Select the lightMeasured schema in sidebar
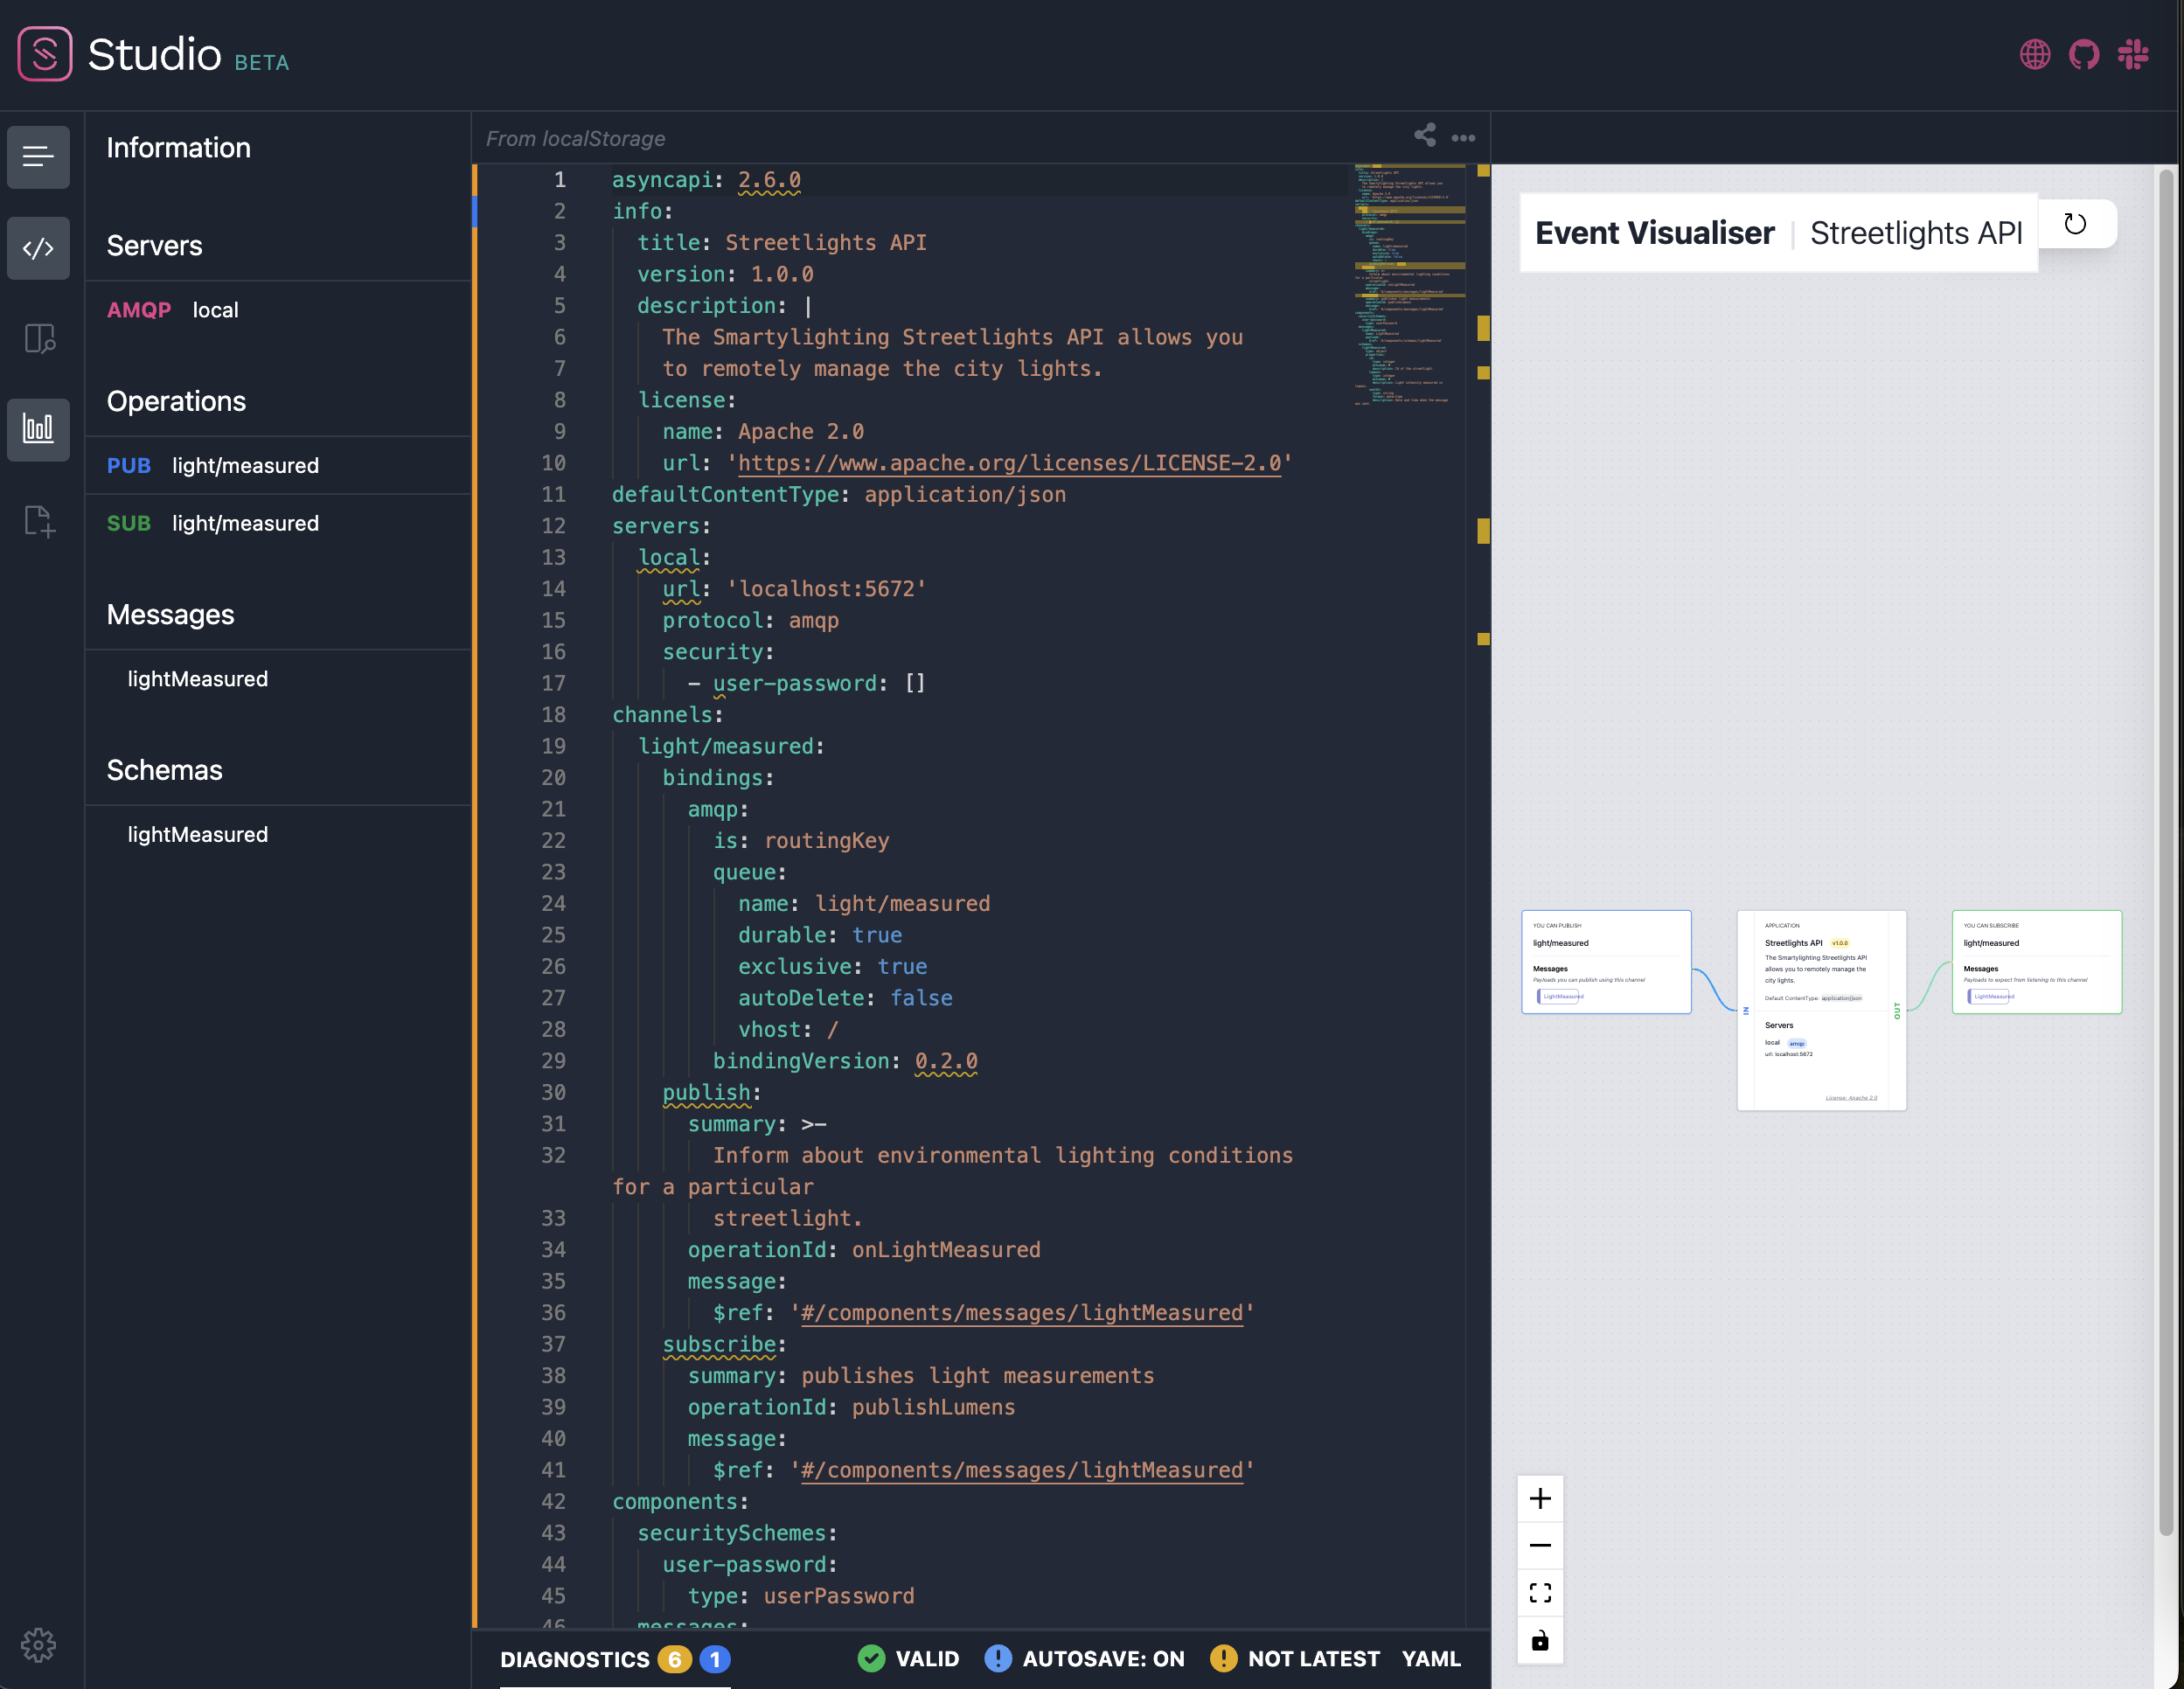This screenshot has width=2184, height=1689. [197, 834]
